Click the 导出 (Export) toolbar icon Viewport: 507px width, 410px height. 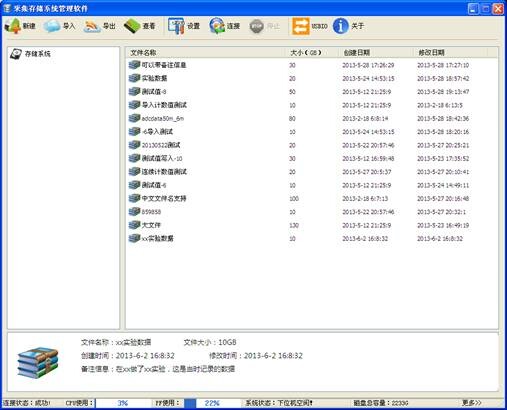92,26
